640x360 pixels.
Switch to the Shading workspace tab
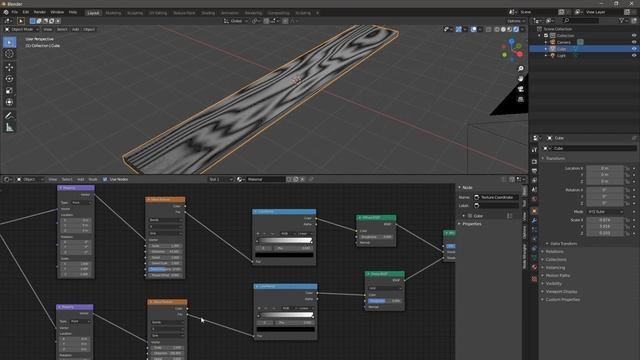(x=208, y=13)
